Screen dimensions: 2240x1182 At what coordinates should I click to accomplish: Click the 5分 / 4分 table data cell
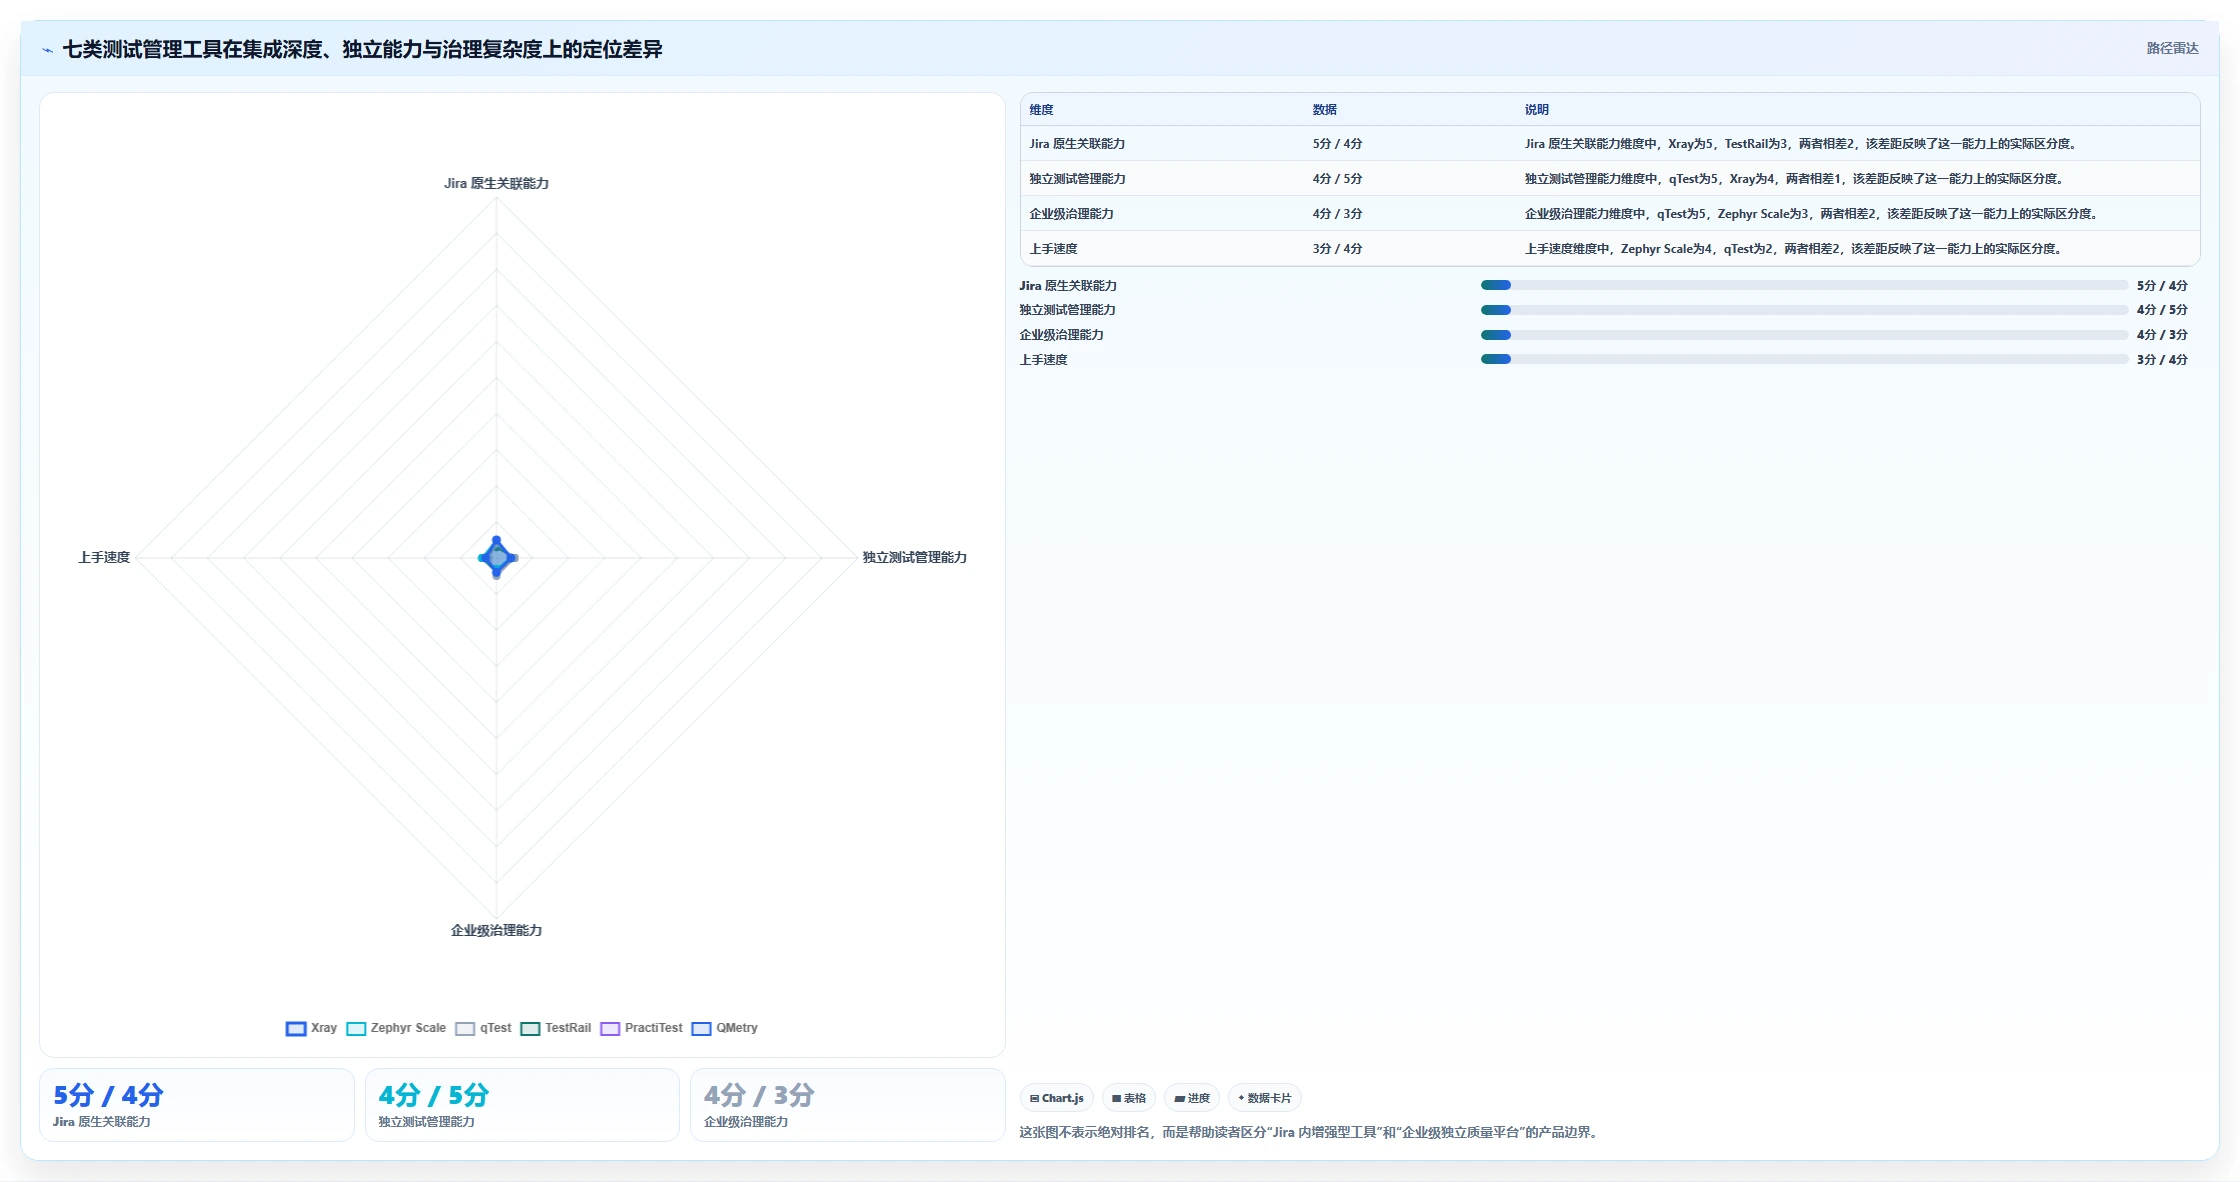tap(1337, 144)
